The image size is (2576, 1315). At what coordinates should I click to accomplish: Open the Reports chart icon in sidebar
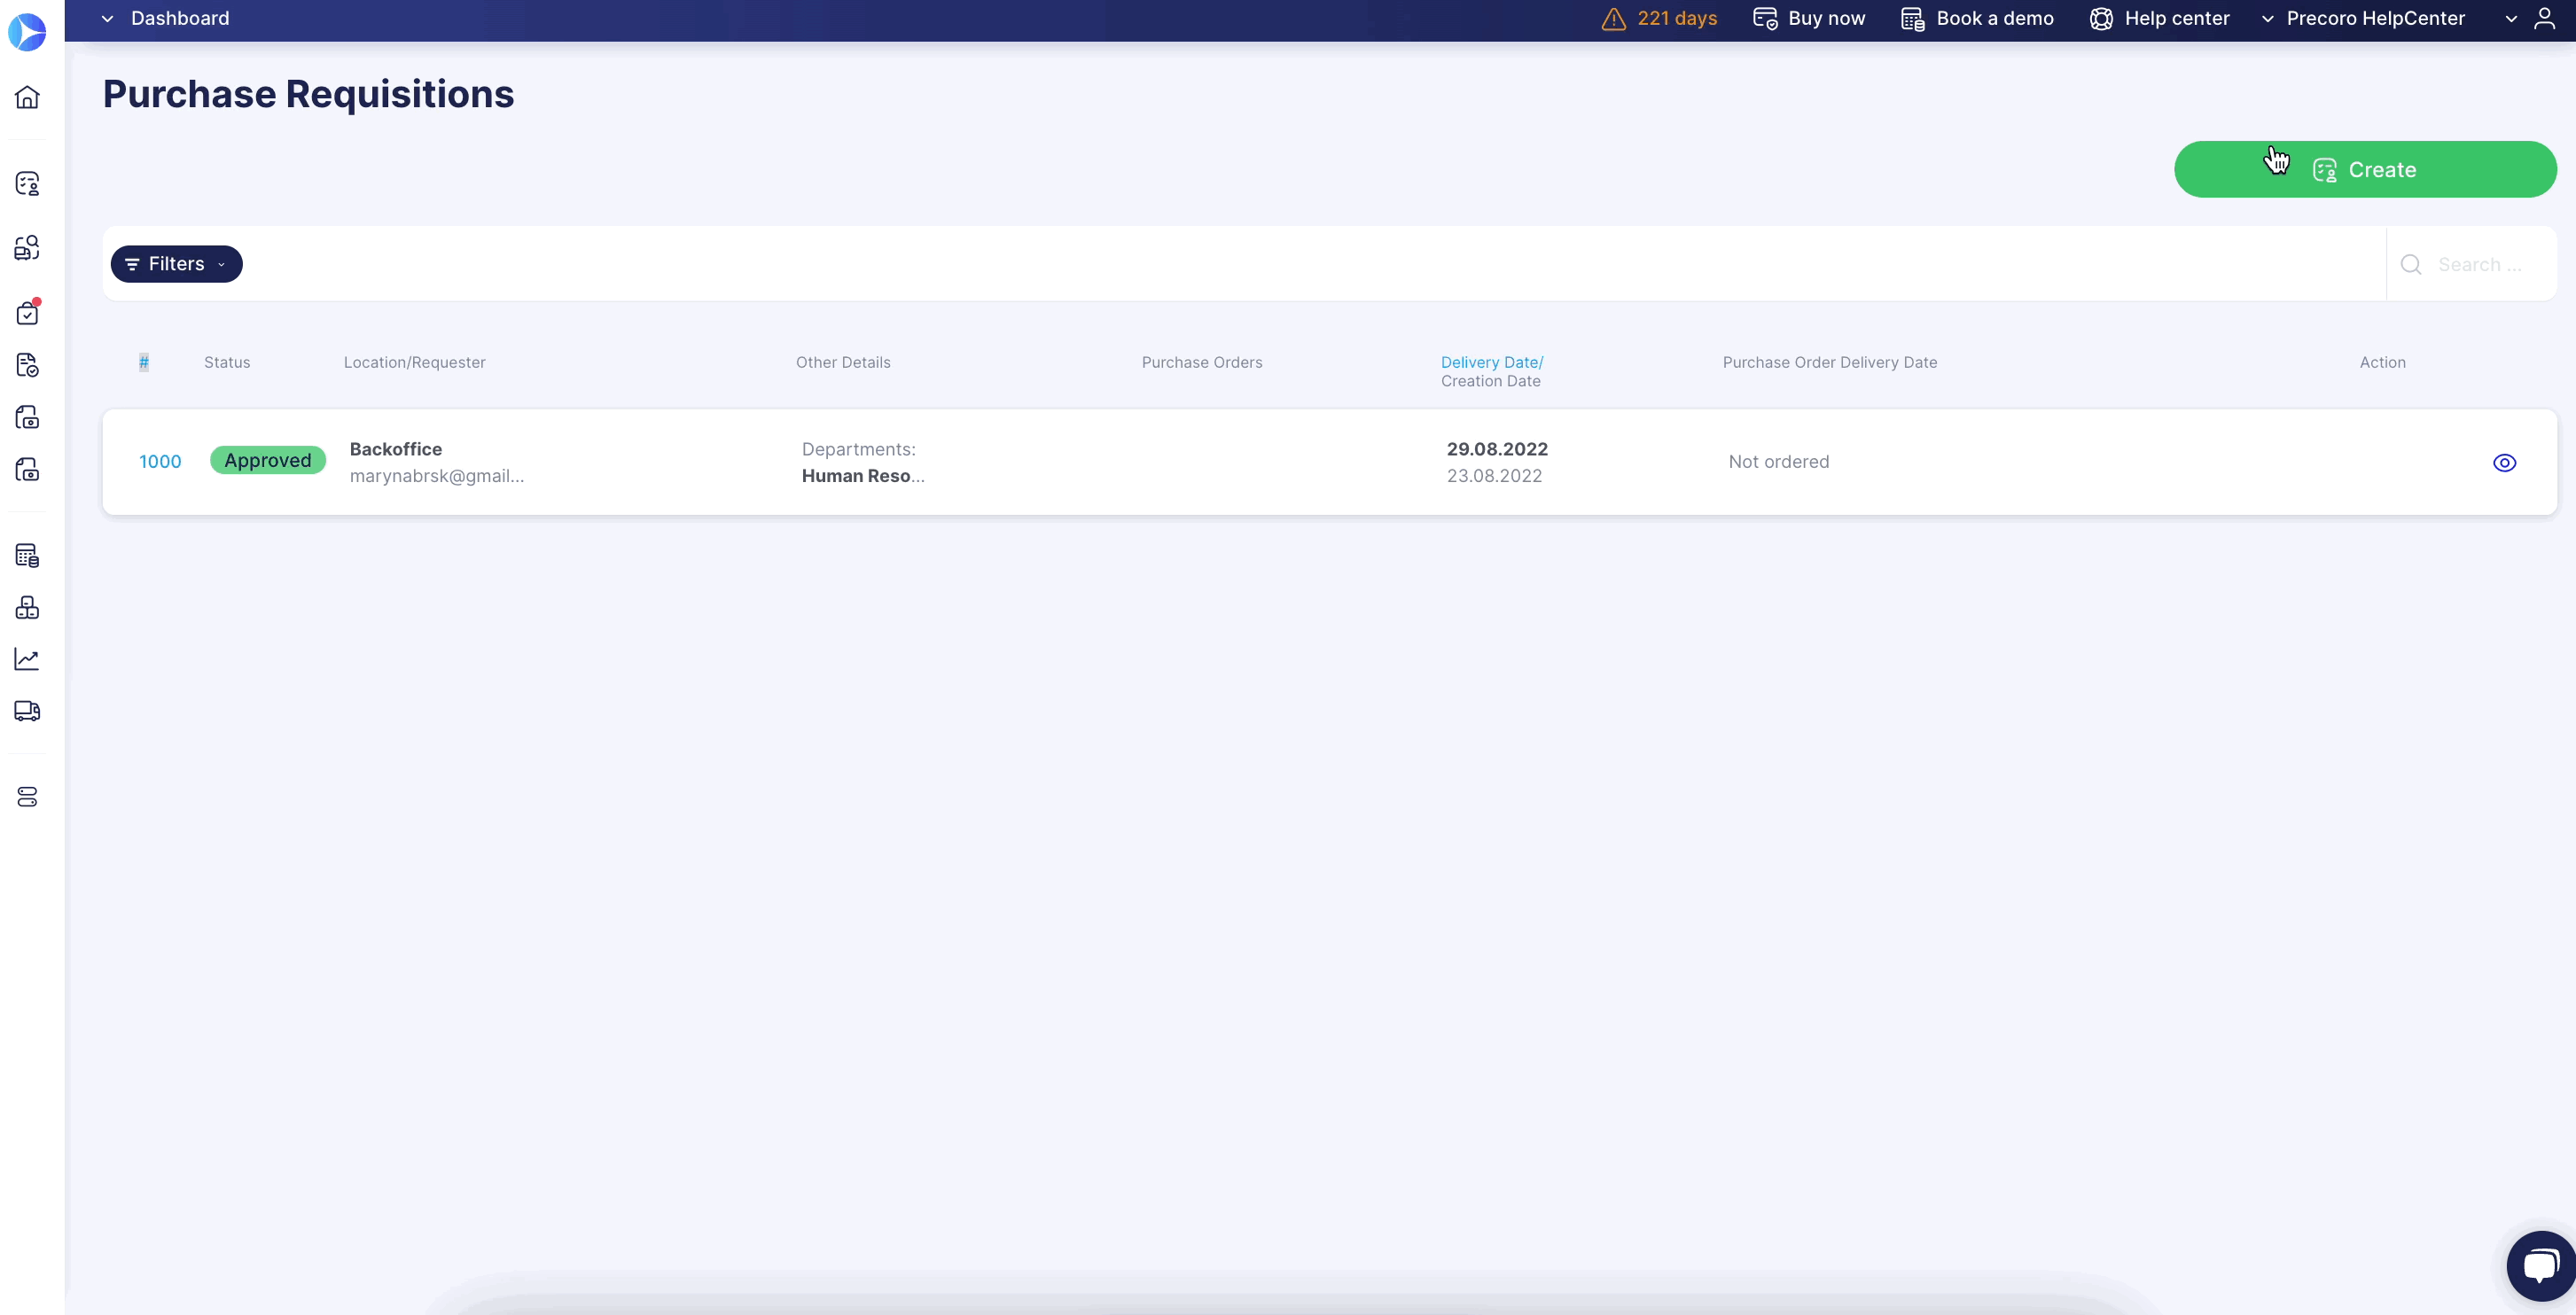pos(27,658)
